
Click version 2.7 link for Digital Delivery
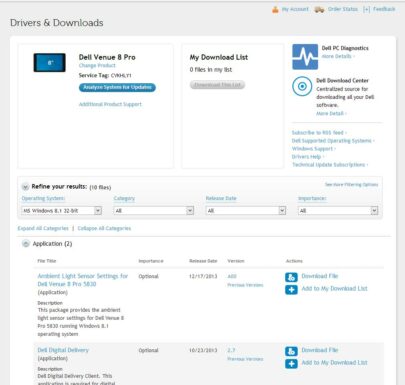(x=231, y=350)
